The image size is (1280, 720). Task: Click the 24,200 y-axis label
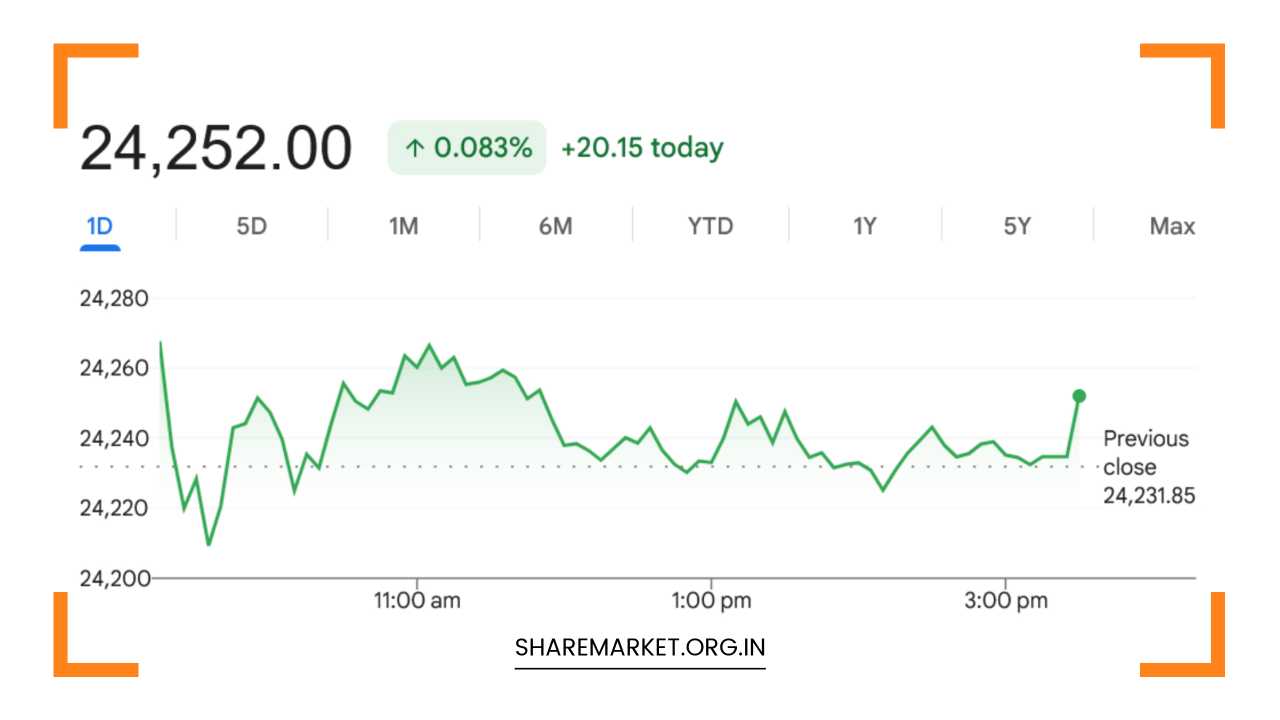pos(114,578)
